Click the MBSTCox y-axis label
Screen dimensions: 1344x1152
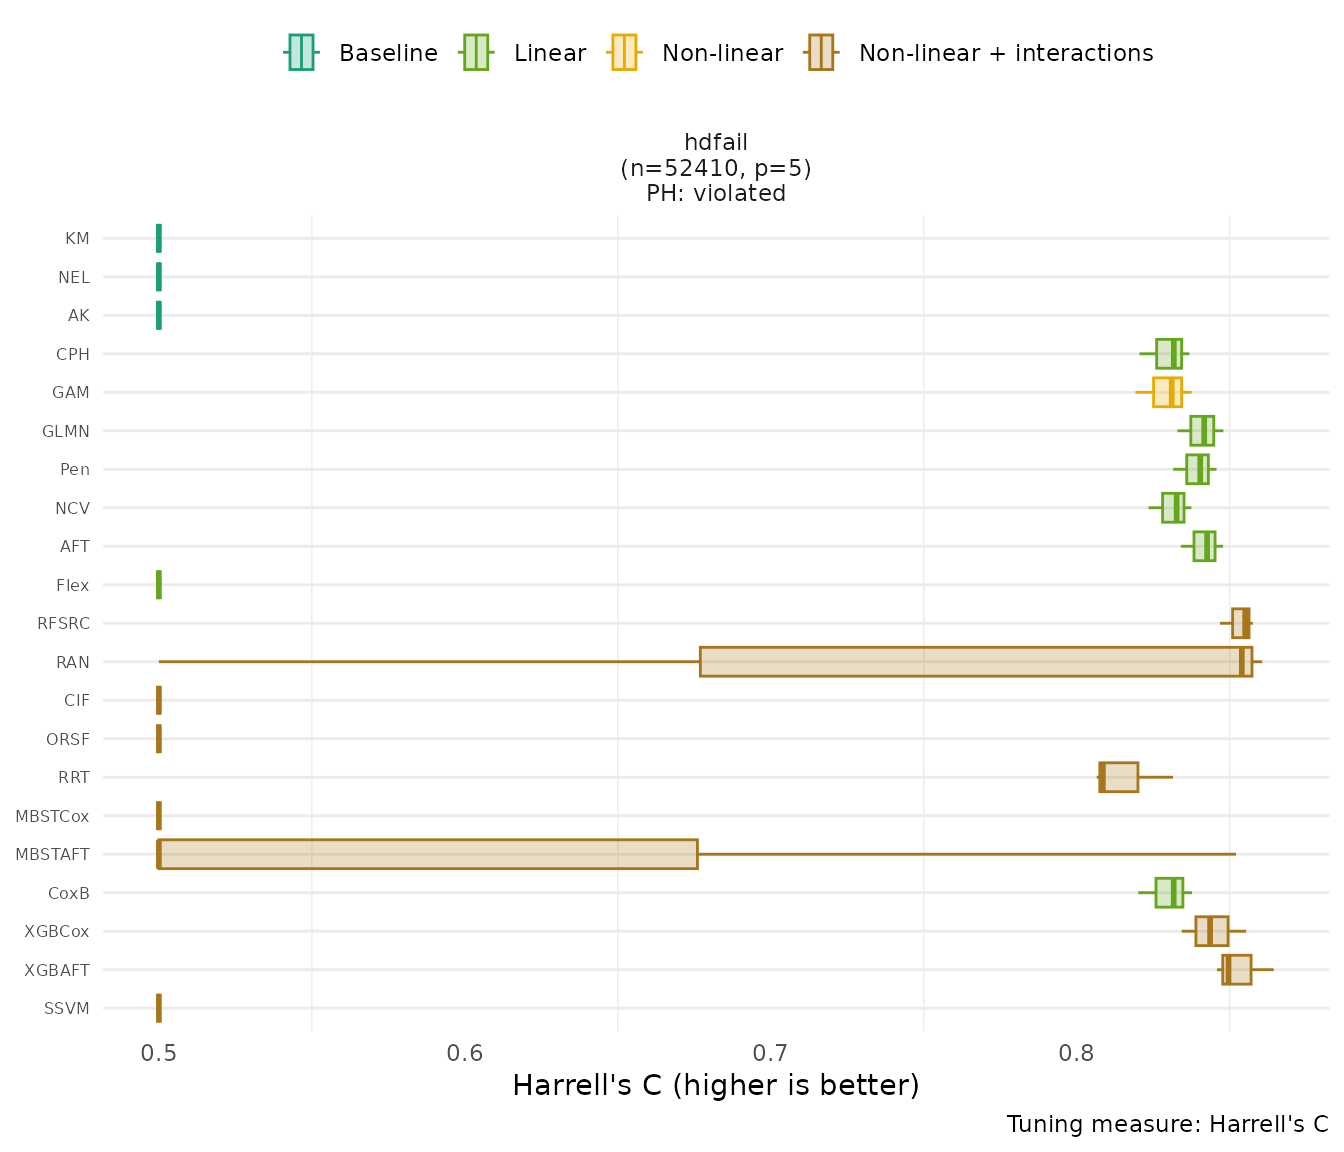click(52, 816)
